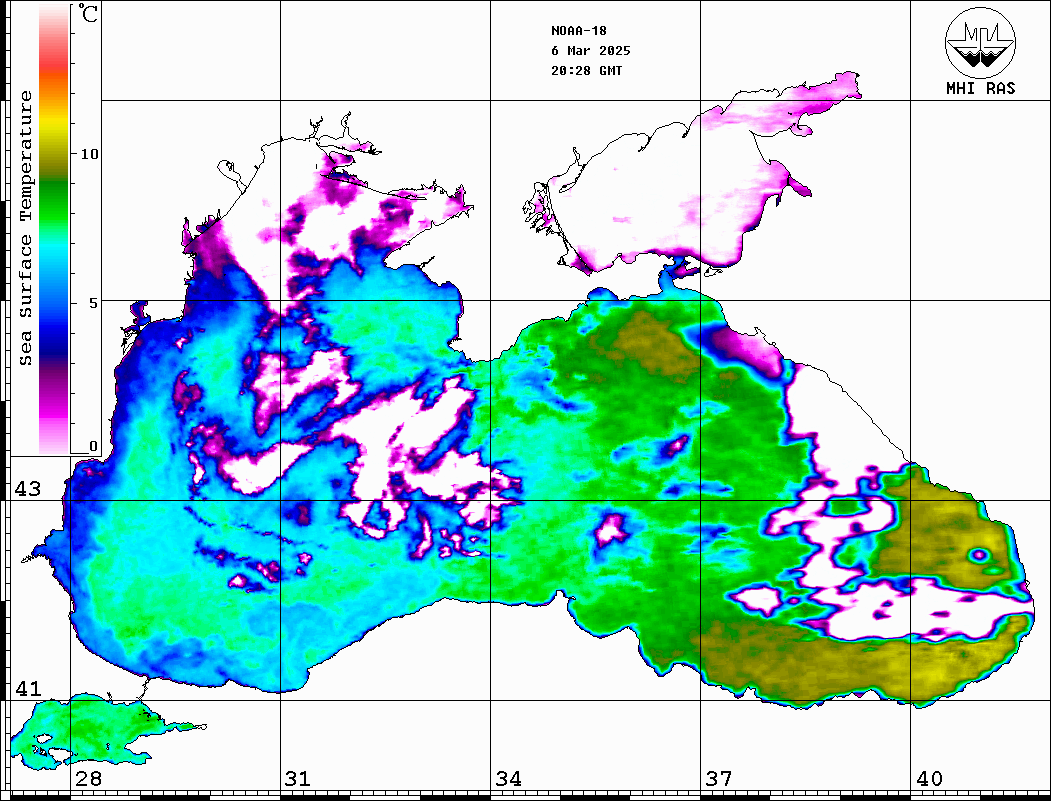Viewport: 1051px width, 801px height.
Task: Click the longitude label '31'
Action: [298, 779]
